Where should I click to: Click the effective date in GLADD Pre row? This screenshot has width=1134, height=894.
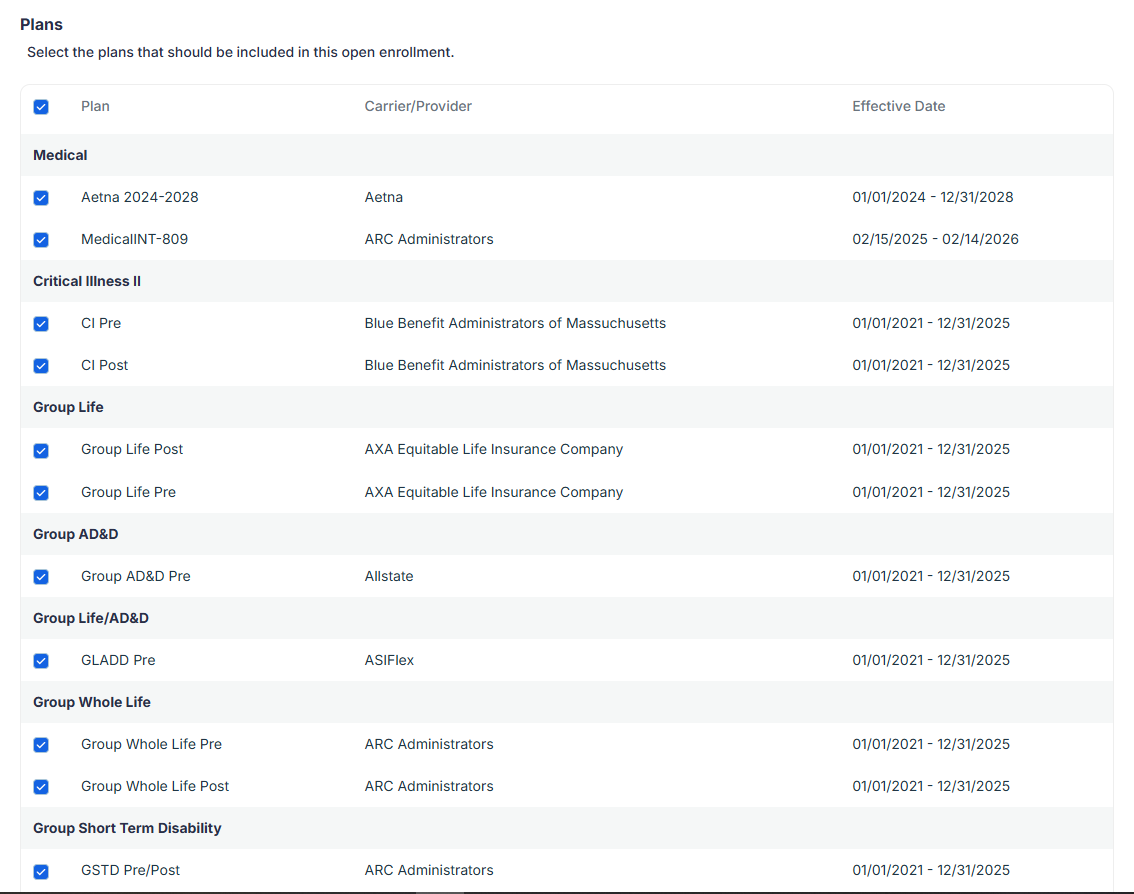(x=931, y=660)
